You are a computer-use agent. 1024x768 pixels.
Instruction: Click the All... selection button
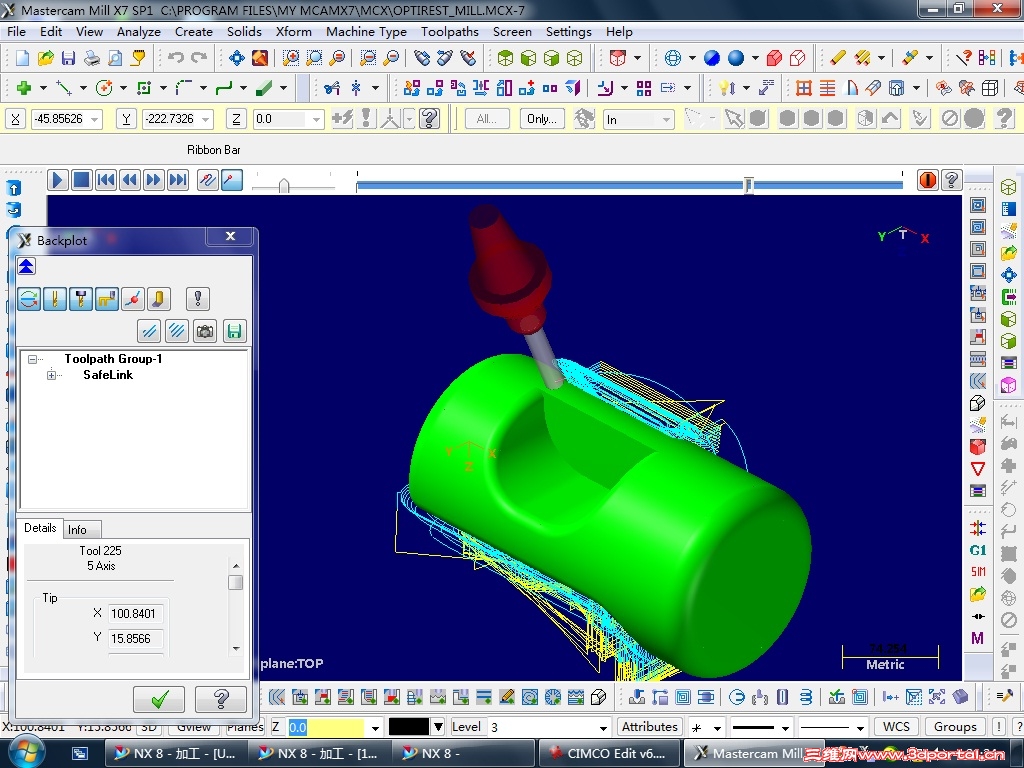[487, 119]
